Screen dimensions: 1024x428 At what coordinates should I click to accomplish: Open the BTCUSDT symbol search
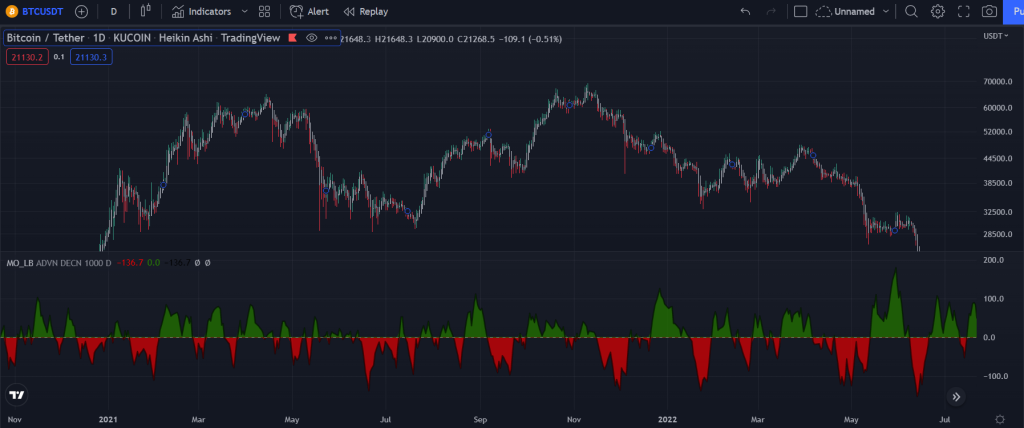[35, 11]
